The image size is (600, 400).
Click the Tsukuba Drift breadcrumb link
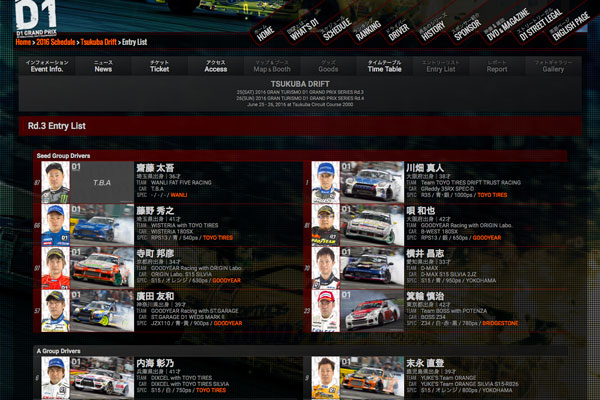tap(99, 44)
